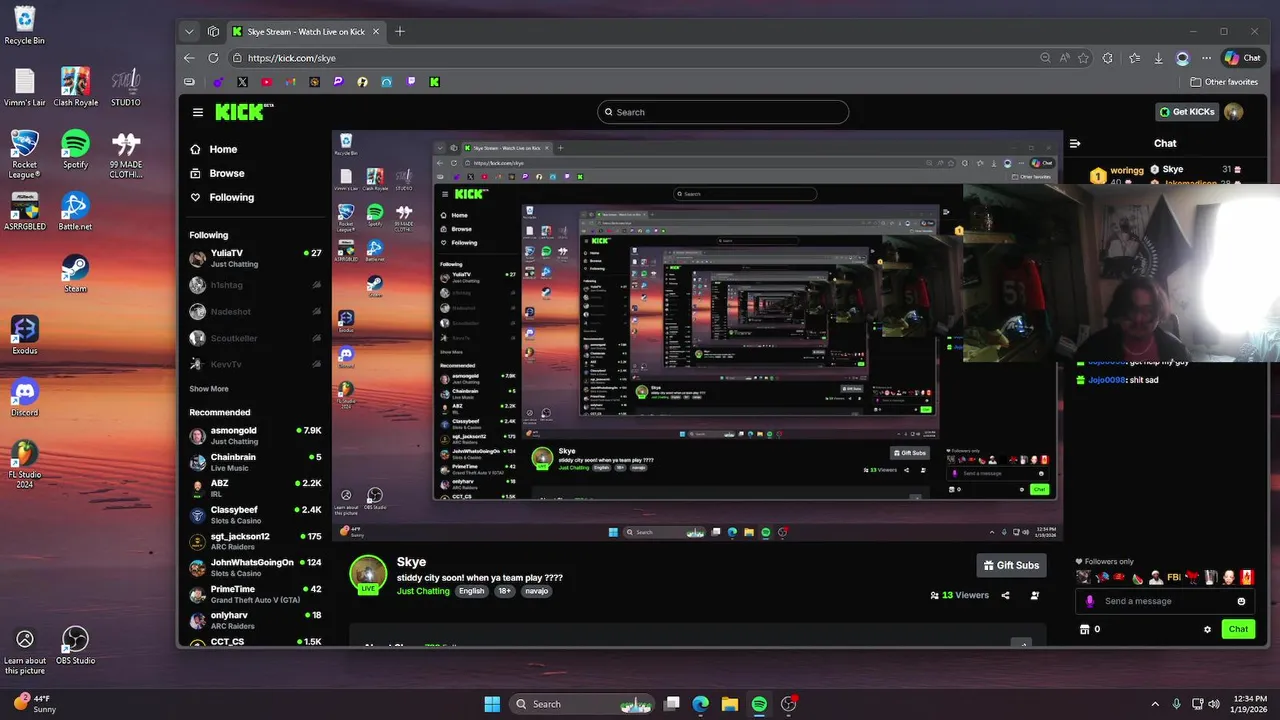
Task: Open the channel shop icon showing 0
Action: point(1089,629)
